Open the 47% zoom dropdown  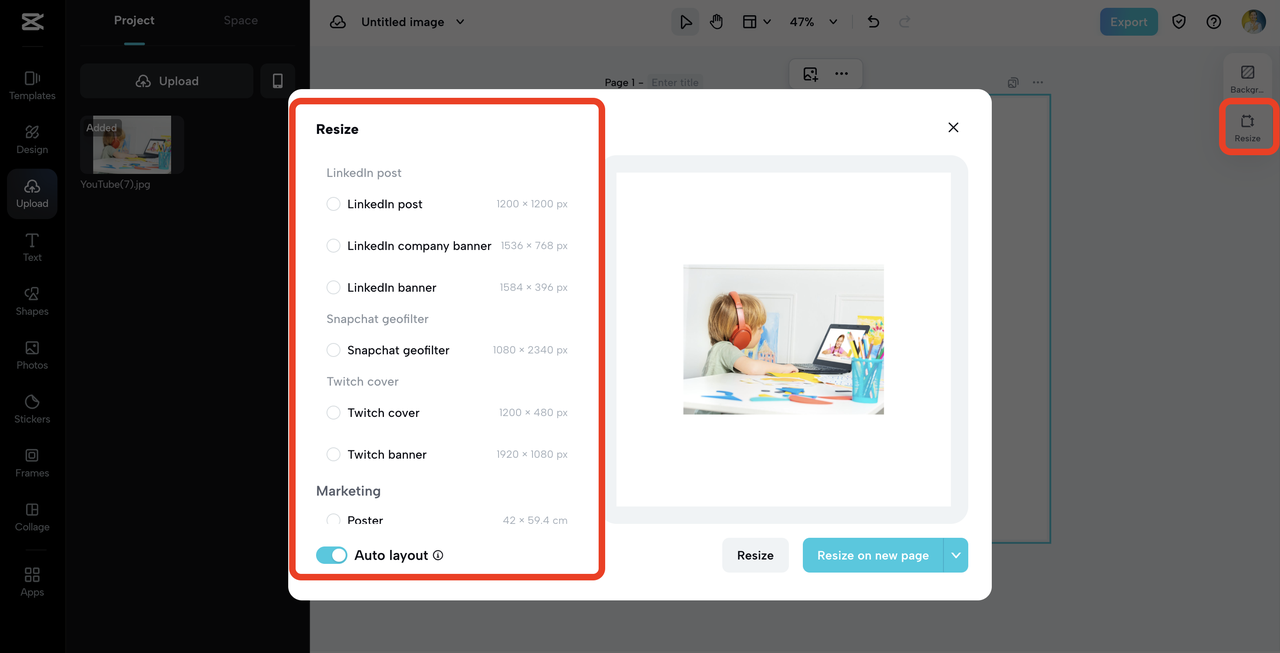(814, 22)
